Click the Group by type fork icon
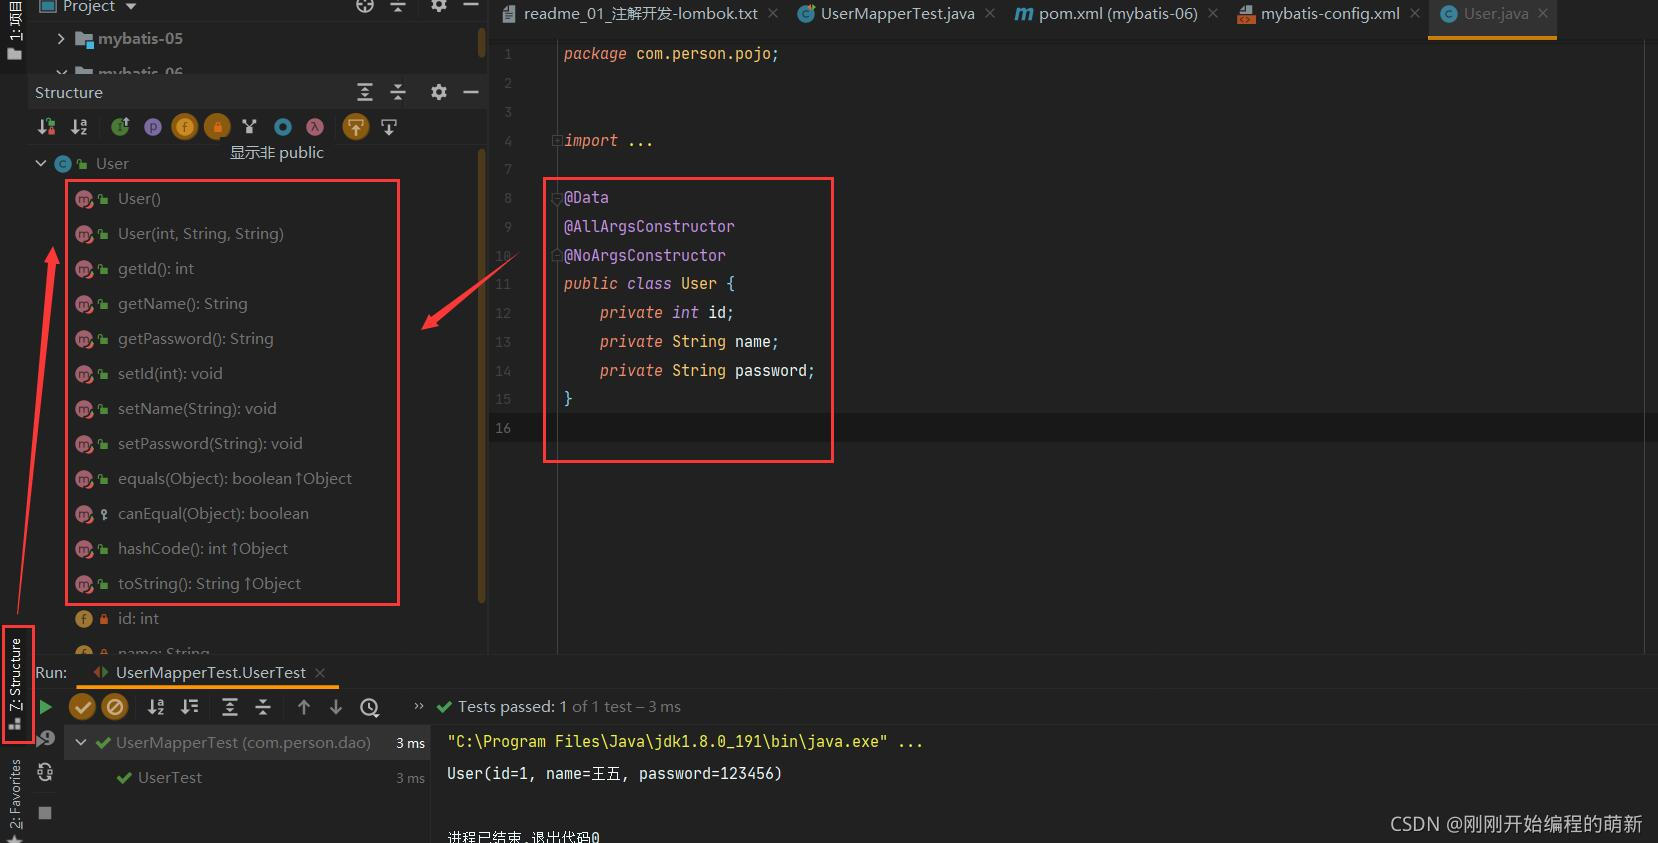1658x843 pixels. (250, 127)
